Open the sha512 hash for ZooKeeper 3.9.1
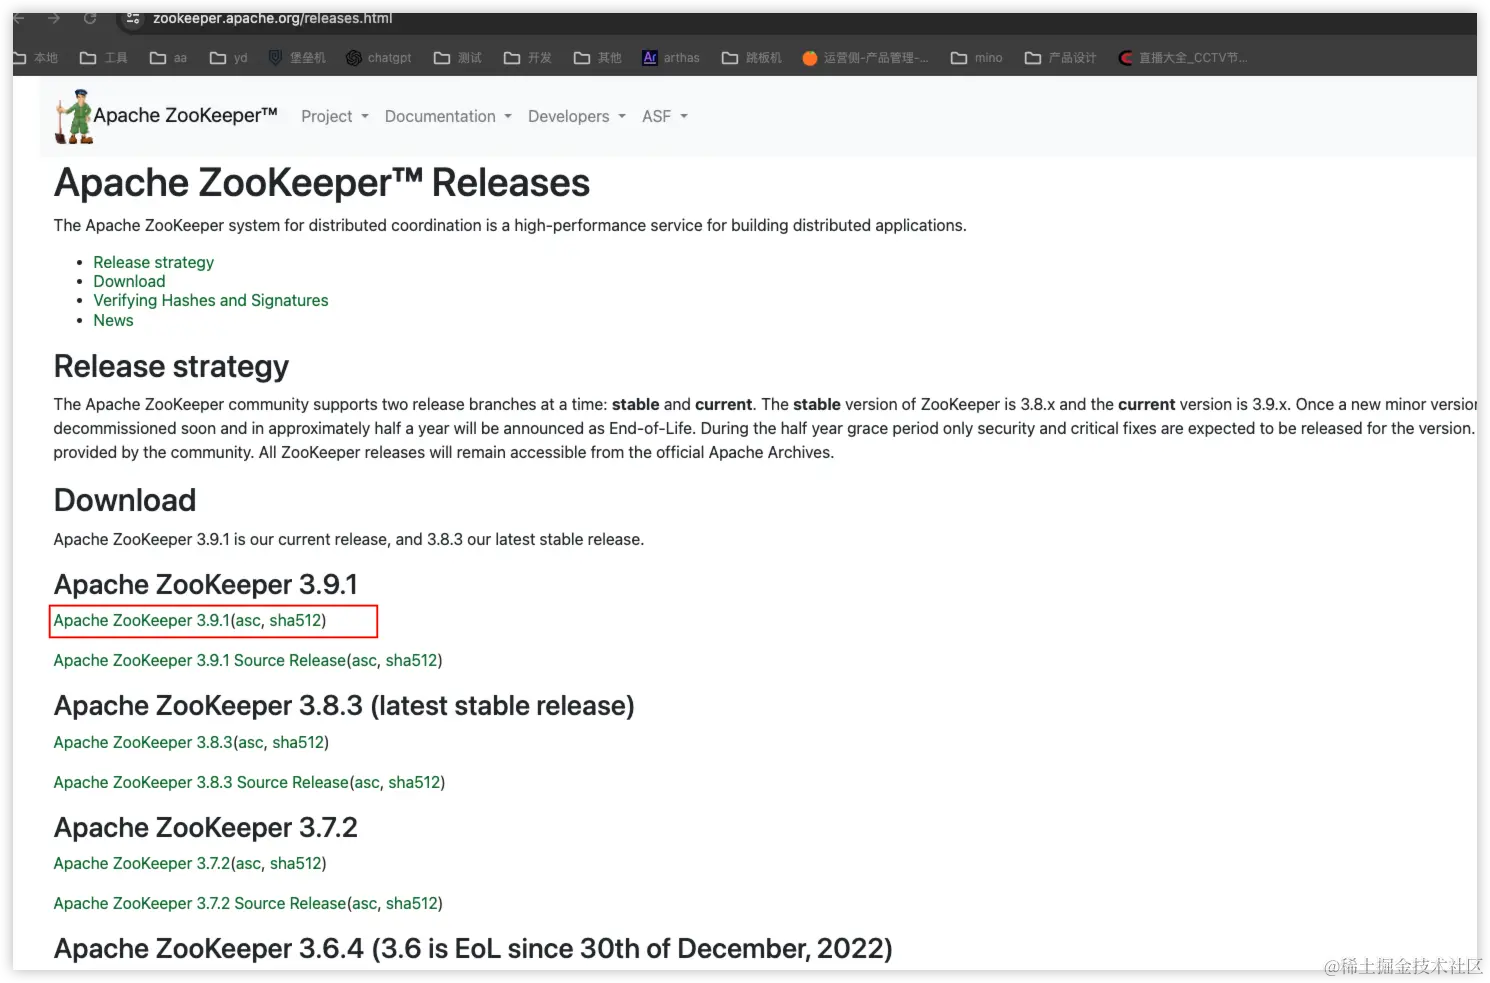The image size is (1490, 983). click(x=295, y=621)
